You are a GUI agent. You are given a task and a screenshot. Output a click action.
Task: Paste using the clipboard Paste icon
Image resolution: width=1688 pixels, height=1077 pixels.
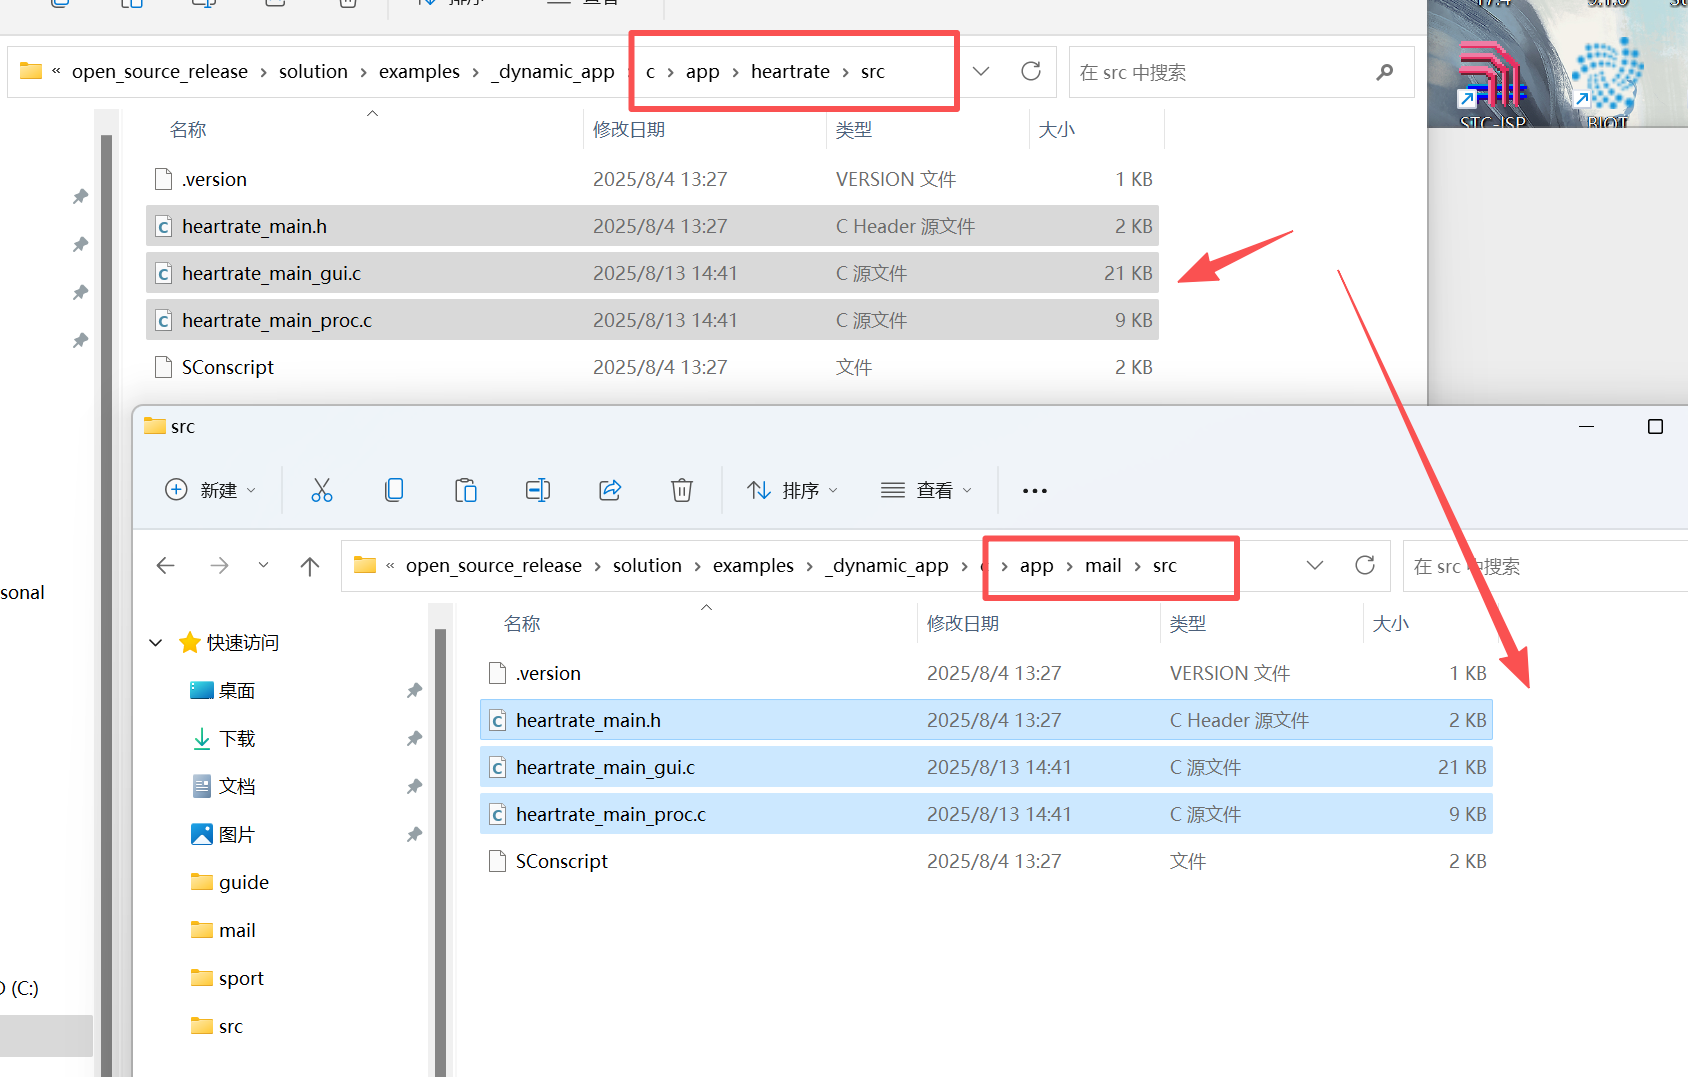tap(466, 490)
